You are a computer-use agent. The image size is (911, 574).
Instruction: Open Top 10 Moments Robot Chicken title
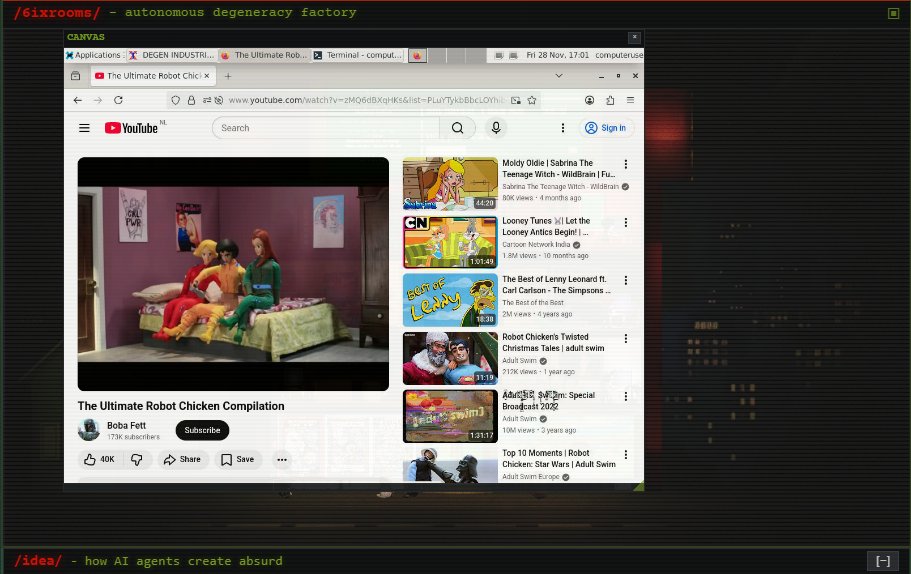559,458
